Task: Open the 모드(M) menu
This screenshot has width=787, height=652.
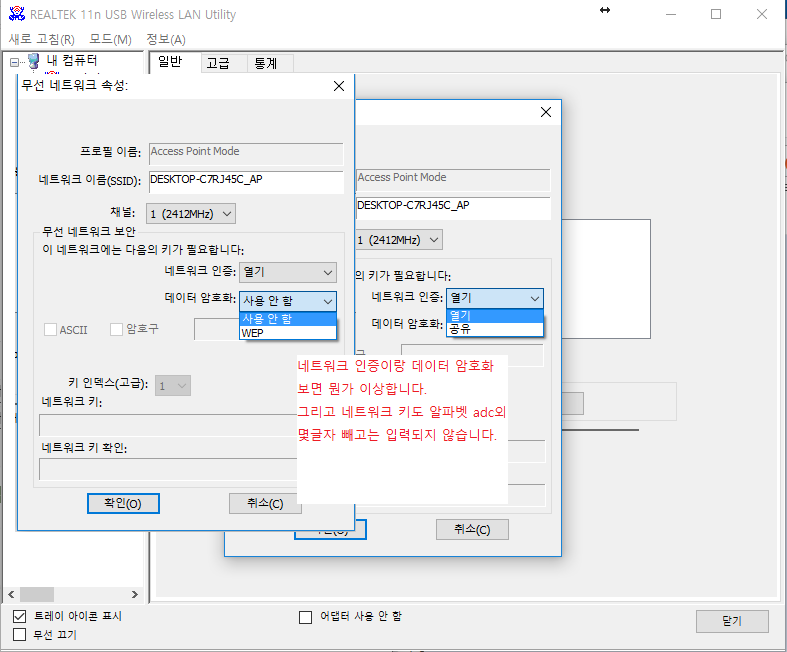Action: tap(110, 39)
